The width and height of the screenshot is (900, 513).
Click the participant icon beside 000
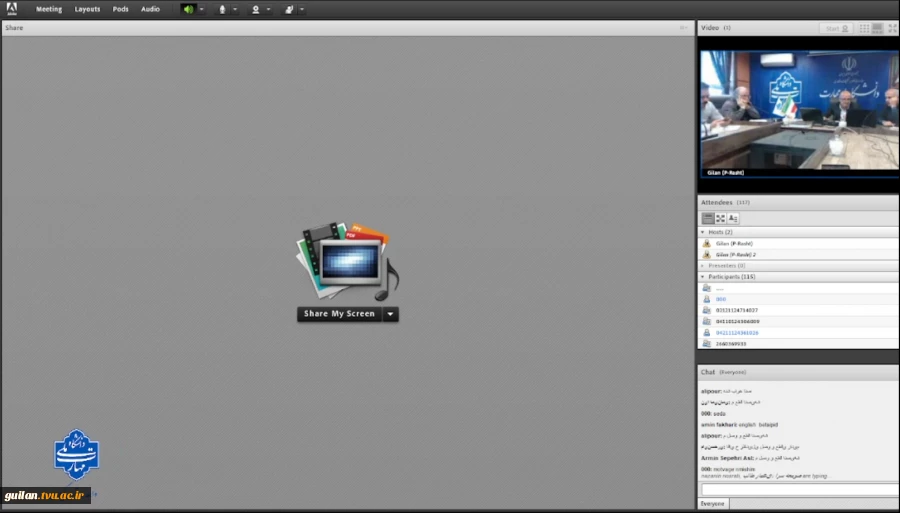pos(707,299)
